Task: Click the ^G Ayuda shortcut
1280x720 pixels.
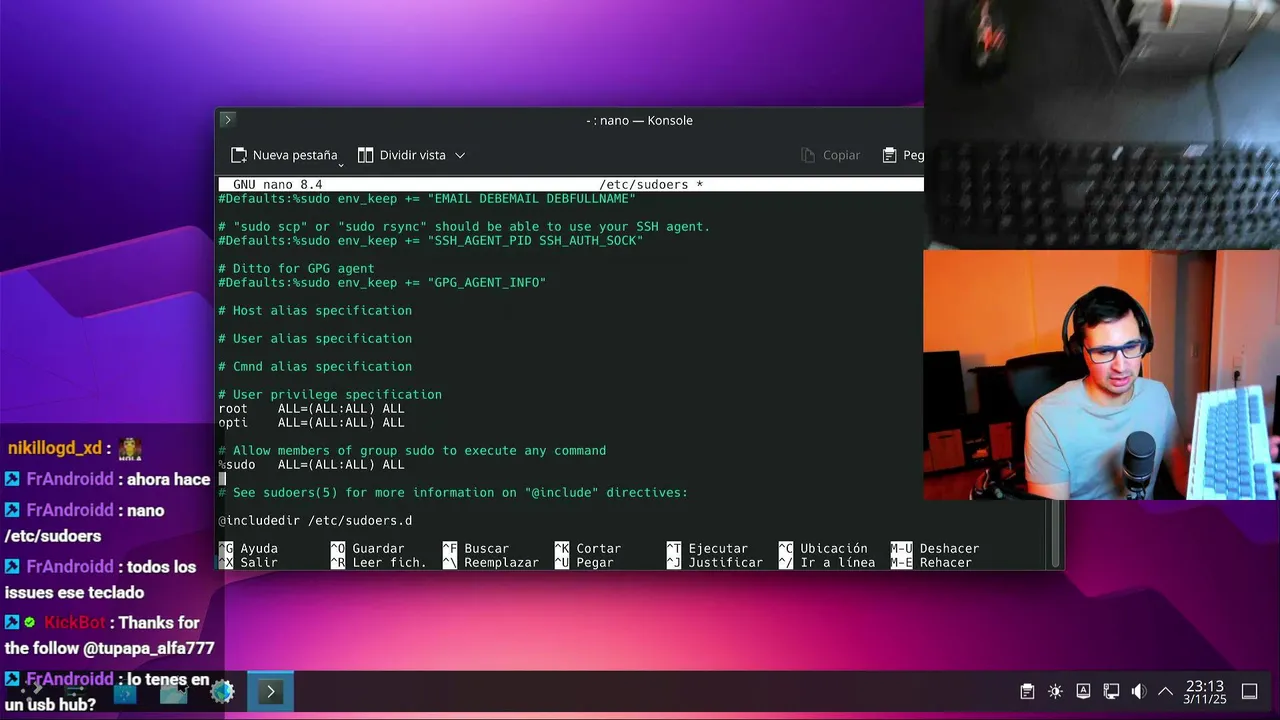Action: pos(248,549)
